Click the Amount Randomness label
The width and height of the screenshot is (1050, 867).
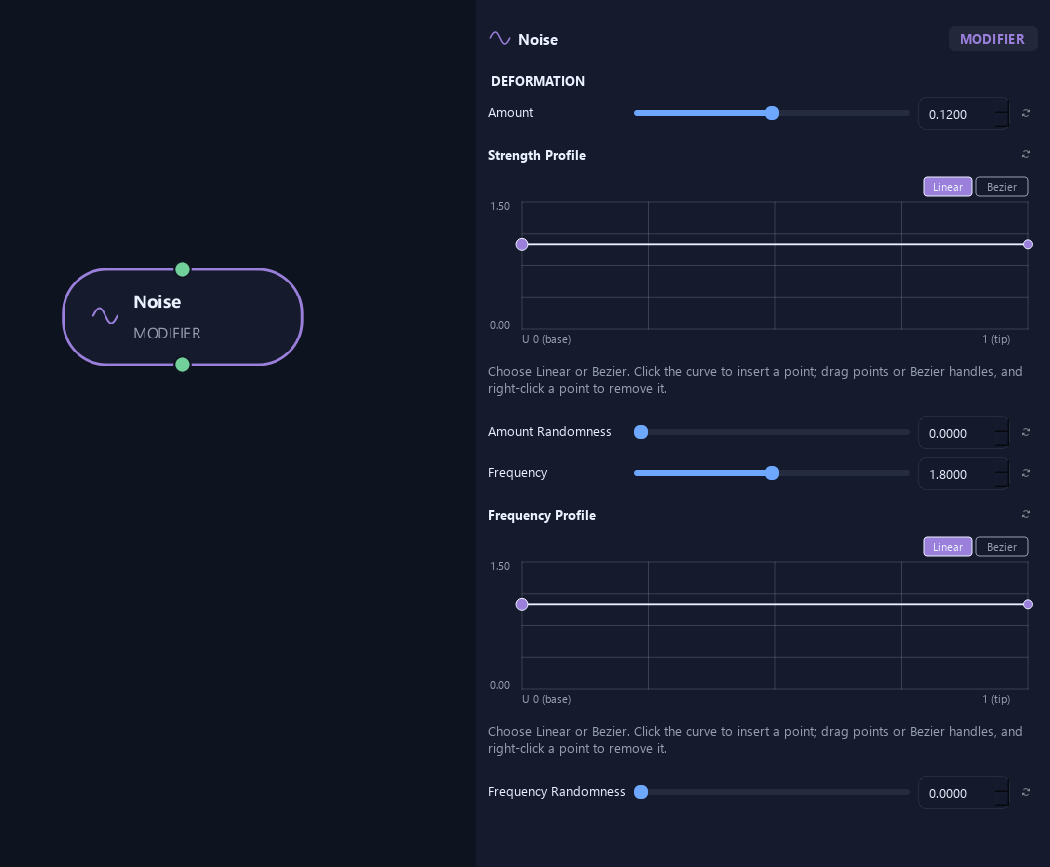click(x=550, y=432)
